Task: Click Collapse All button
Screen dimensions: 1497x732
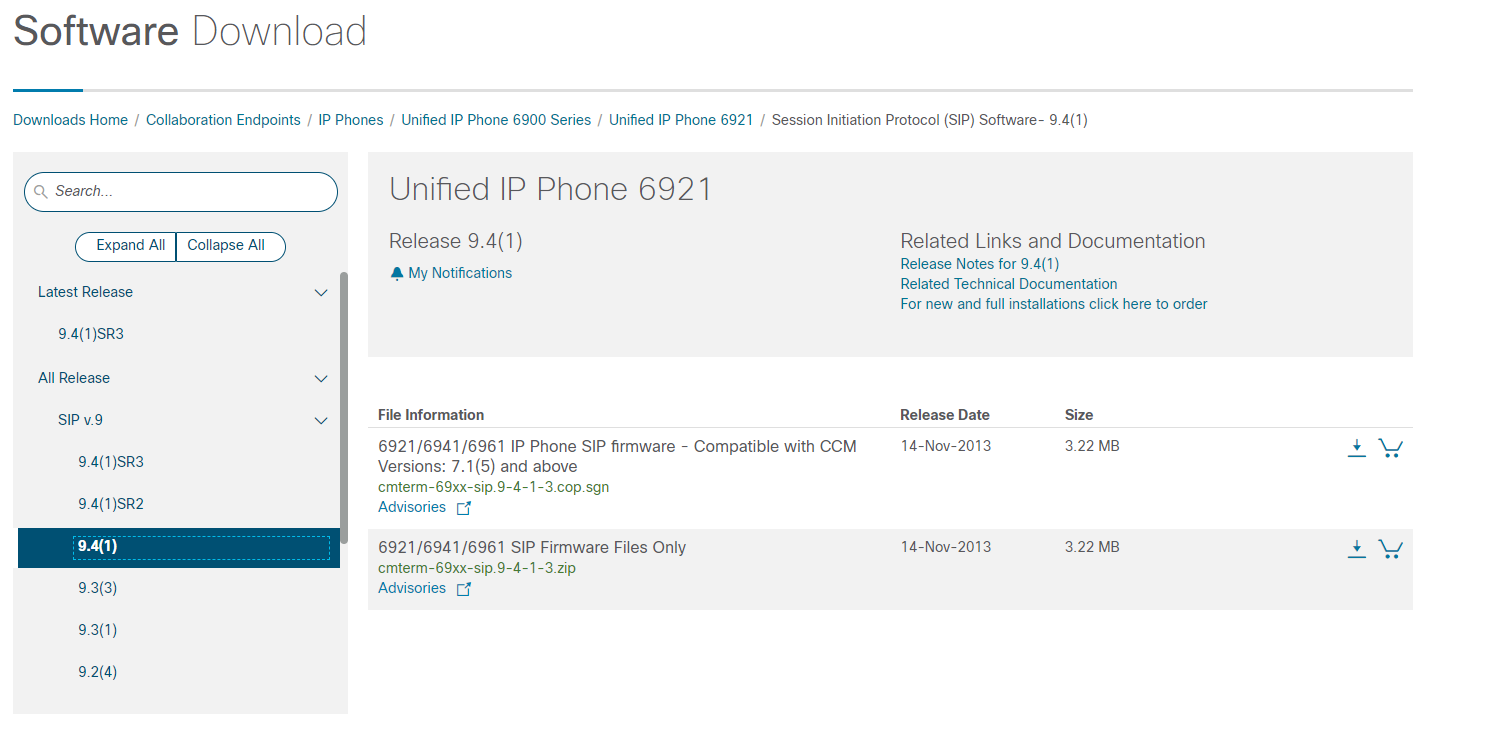Action: tap(231, 246)
